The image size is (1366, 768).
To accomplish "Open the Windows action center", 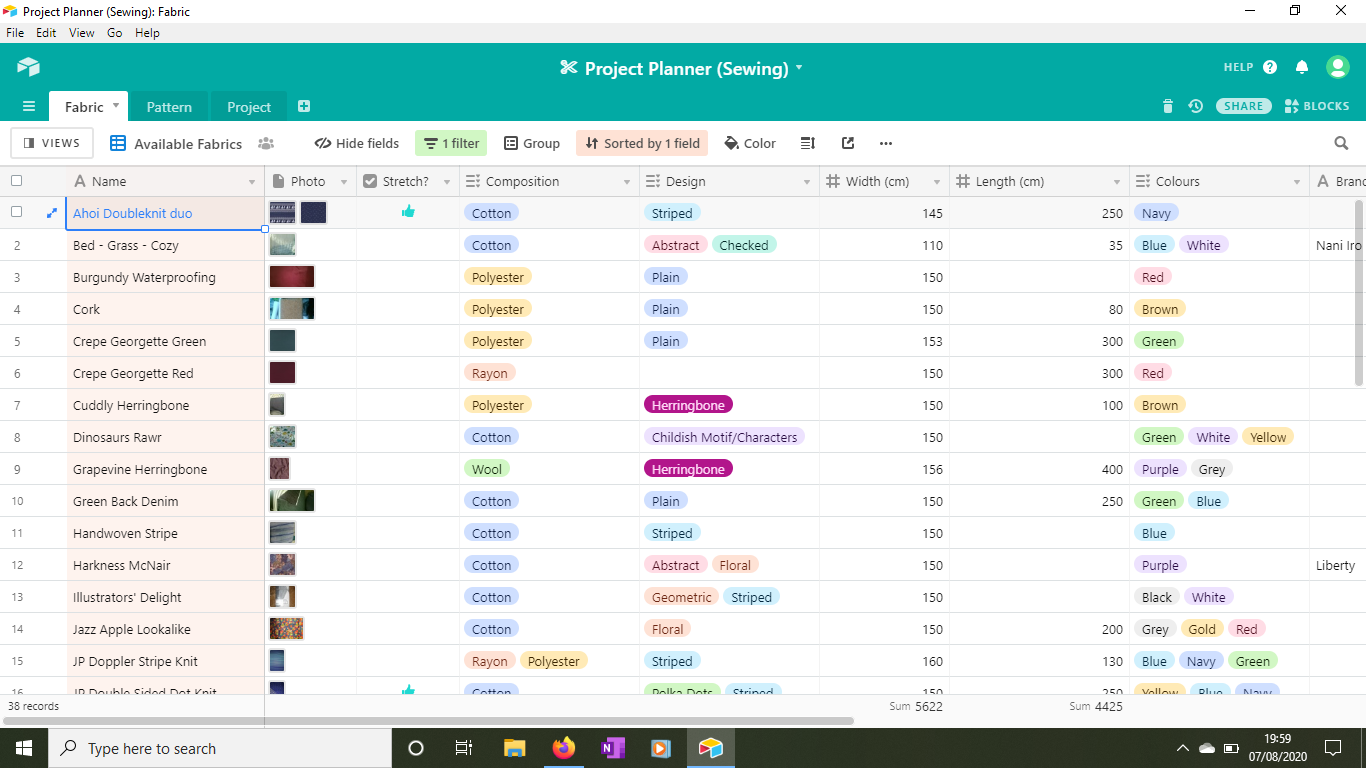I will (x=1333, y=748).
